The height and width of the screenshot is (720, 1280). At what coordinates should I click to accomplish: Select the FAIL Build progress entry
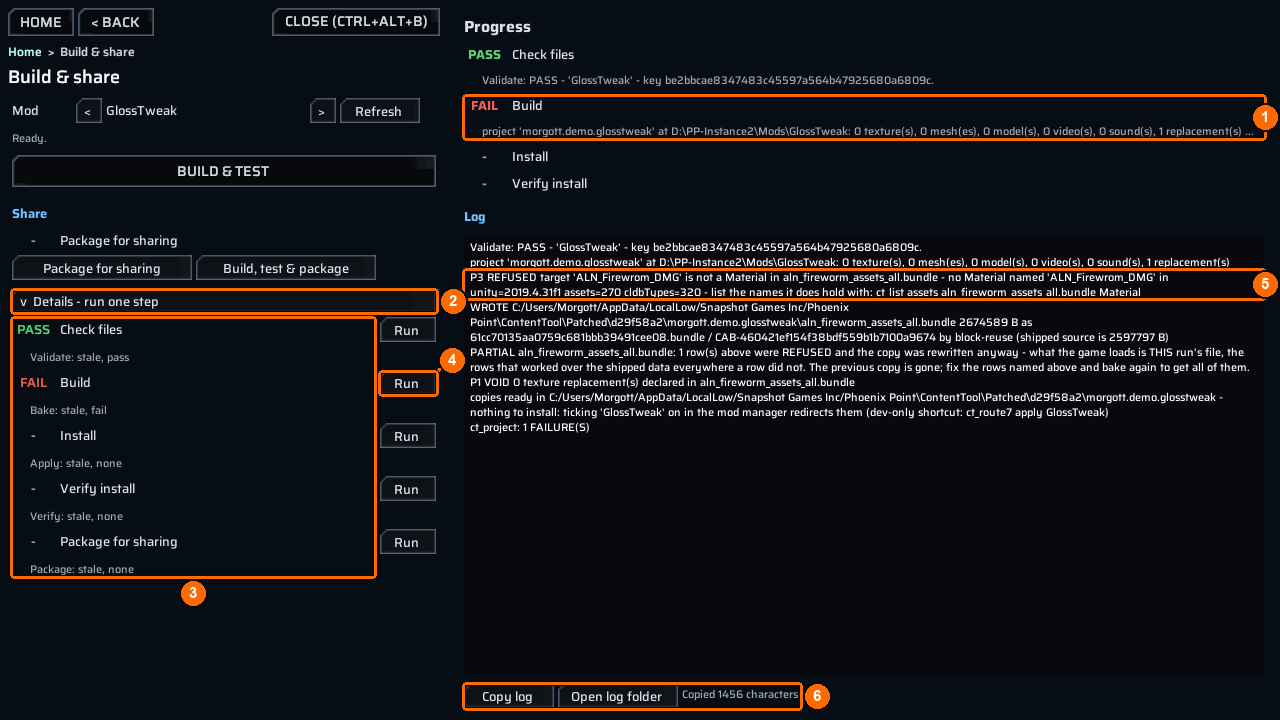(x=863, y=117)
